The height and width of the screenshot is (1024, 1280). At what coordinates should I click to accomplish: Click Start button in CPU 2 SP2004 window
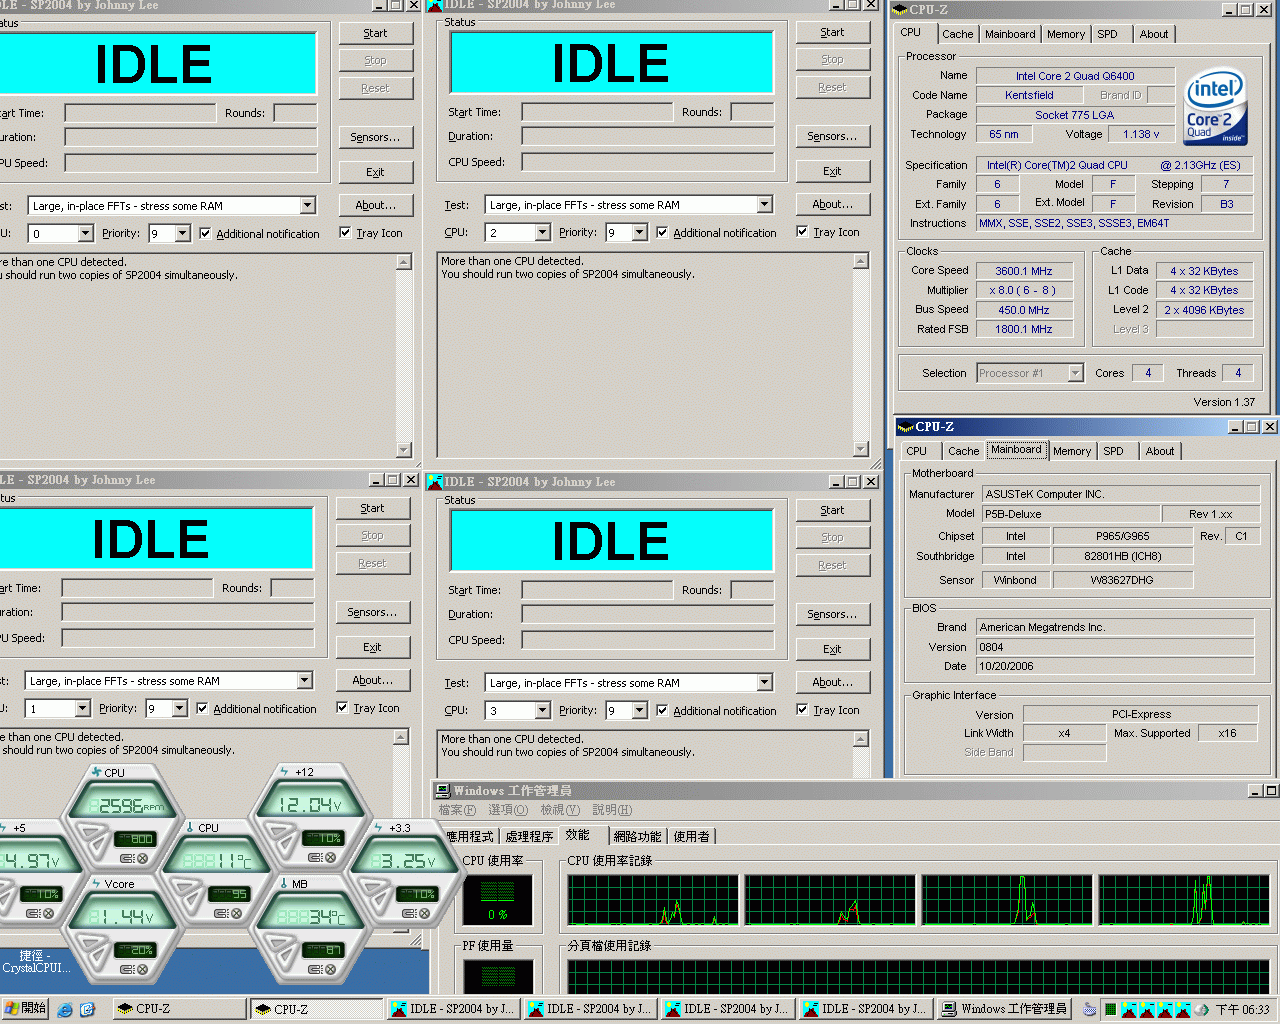(x=832, y=32)
